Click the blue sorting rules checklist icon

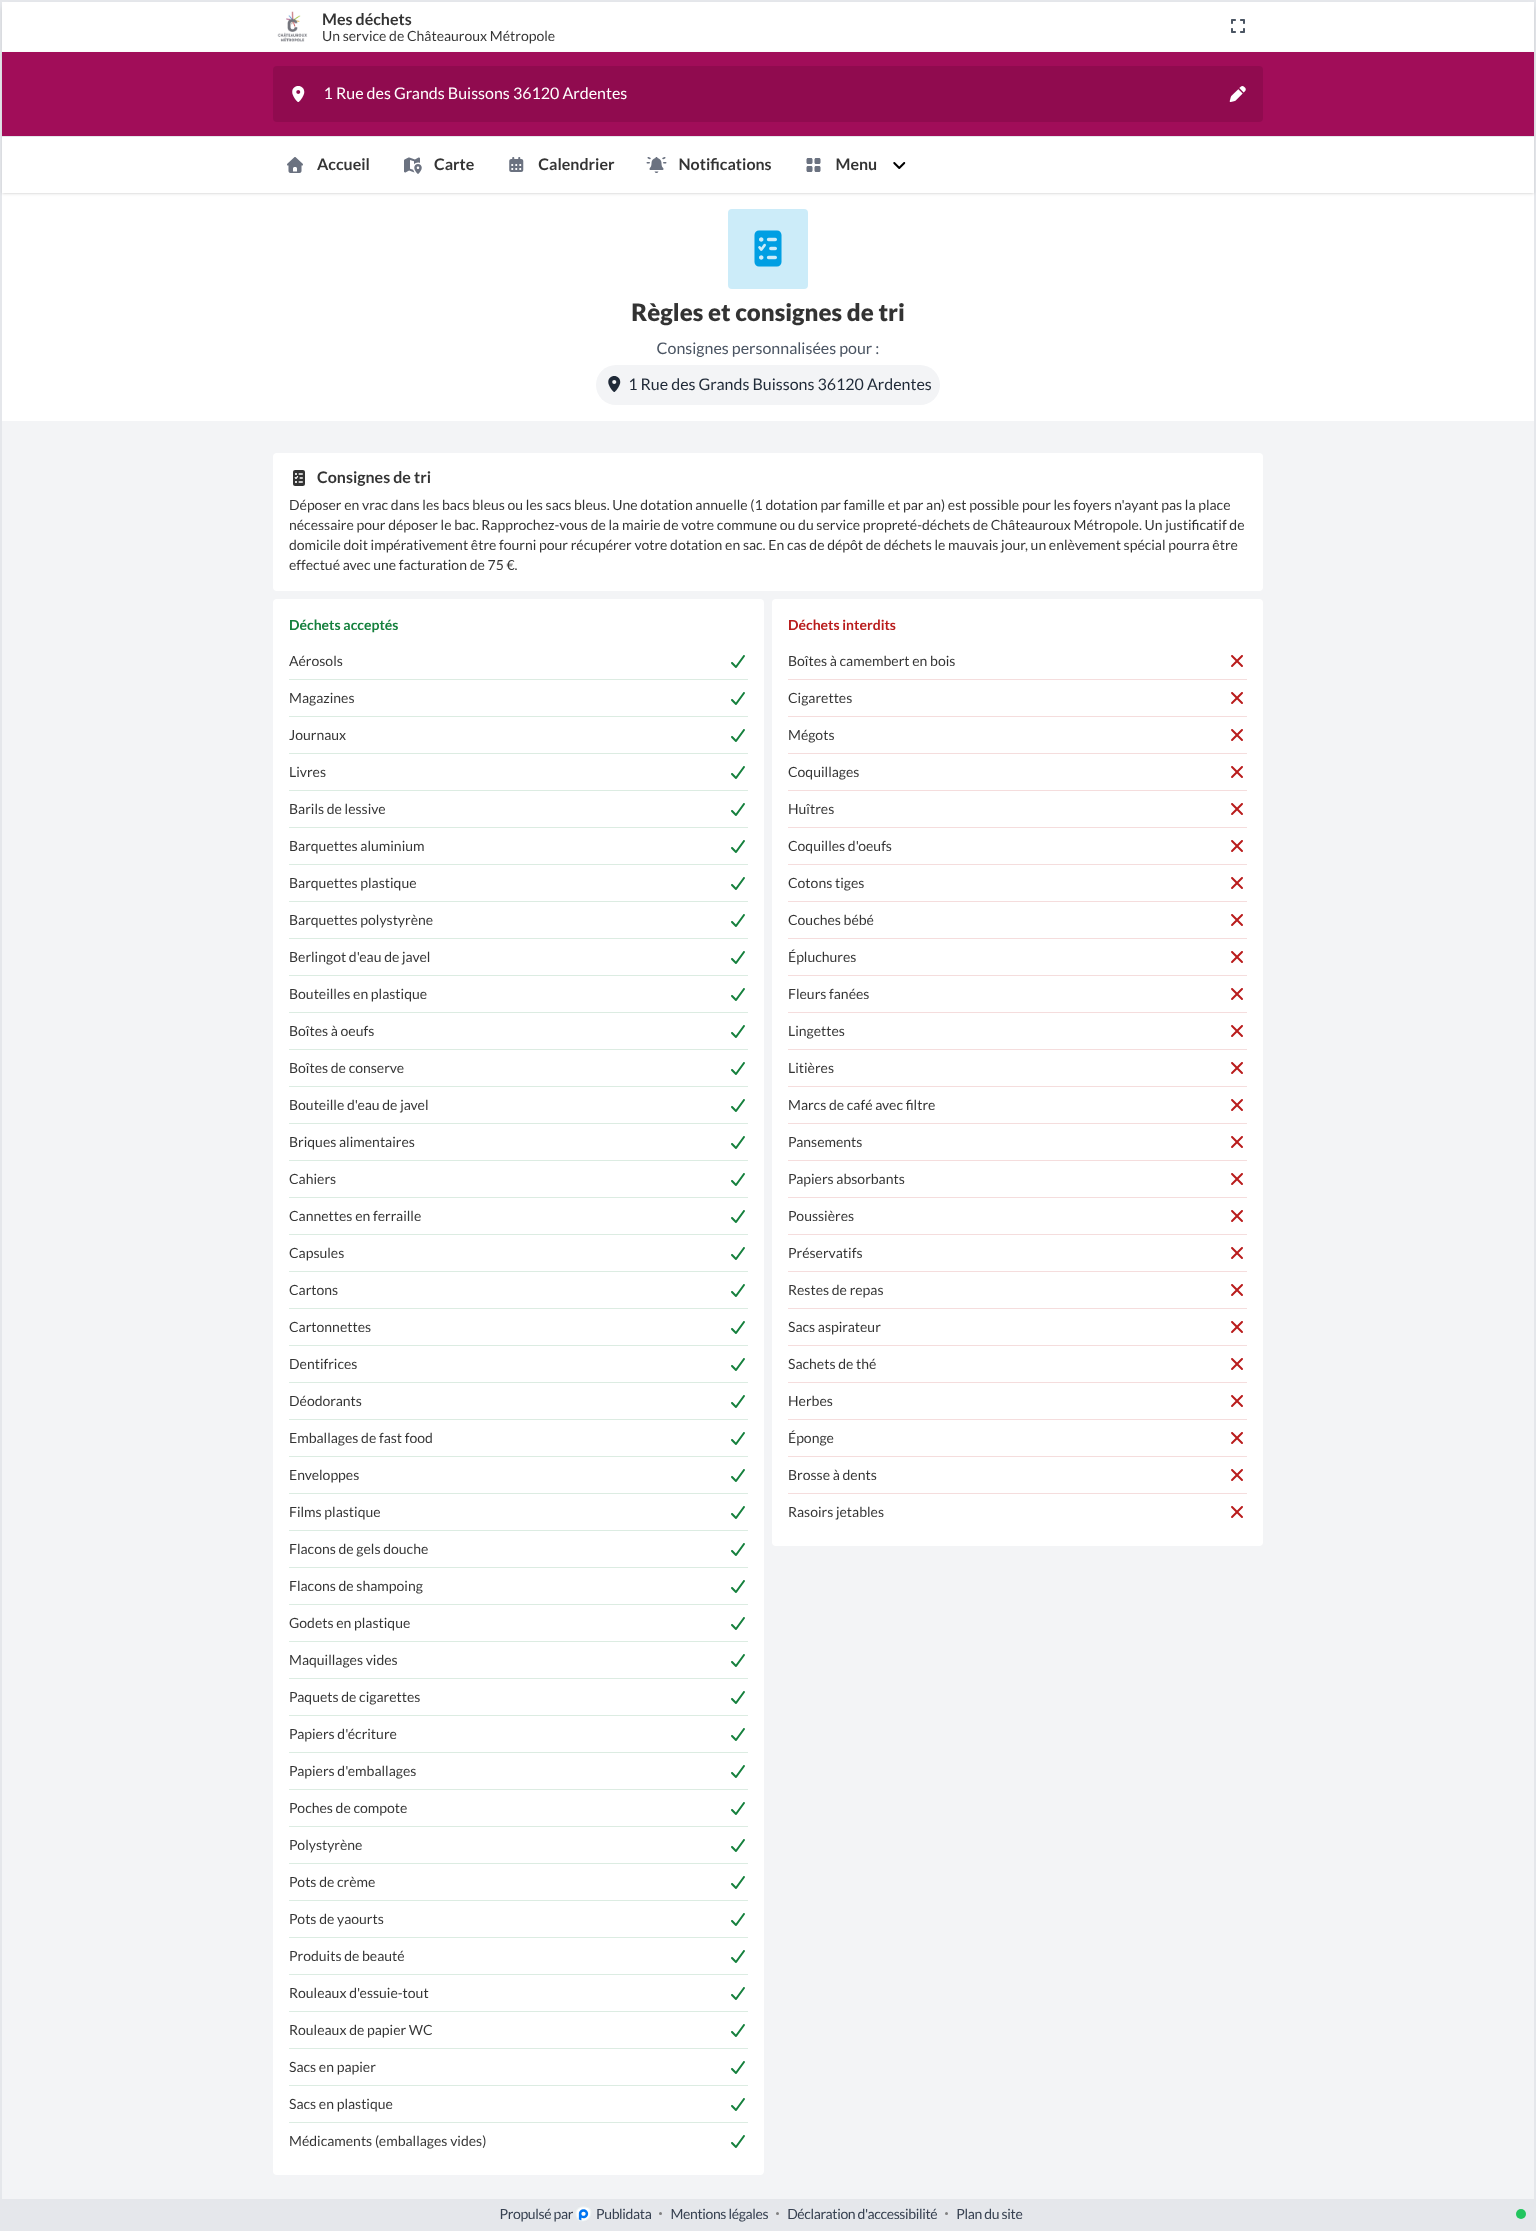point(768,249)
